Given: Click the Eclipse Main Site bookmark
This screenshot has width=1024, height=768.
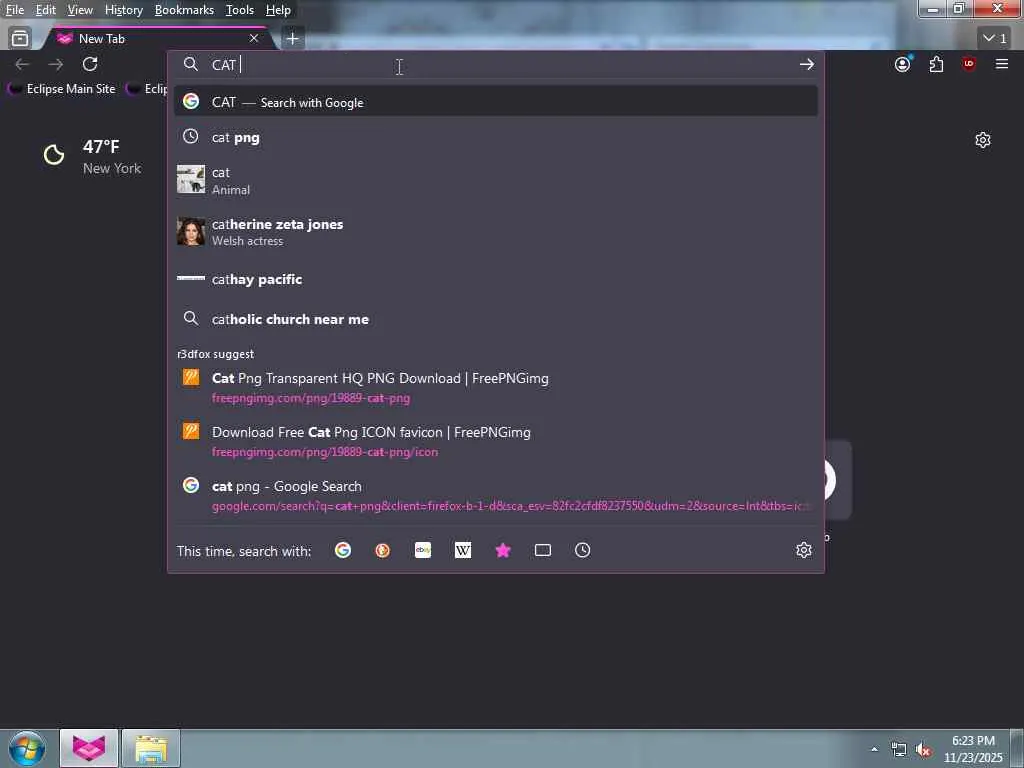Looking at the screenshot, I should tap(61, 89).
